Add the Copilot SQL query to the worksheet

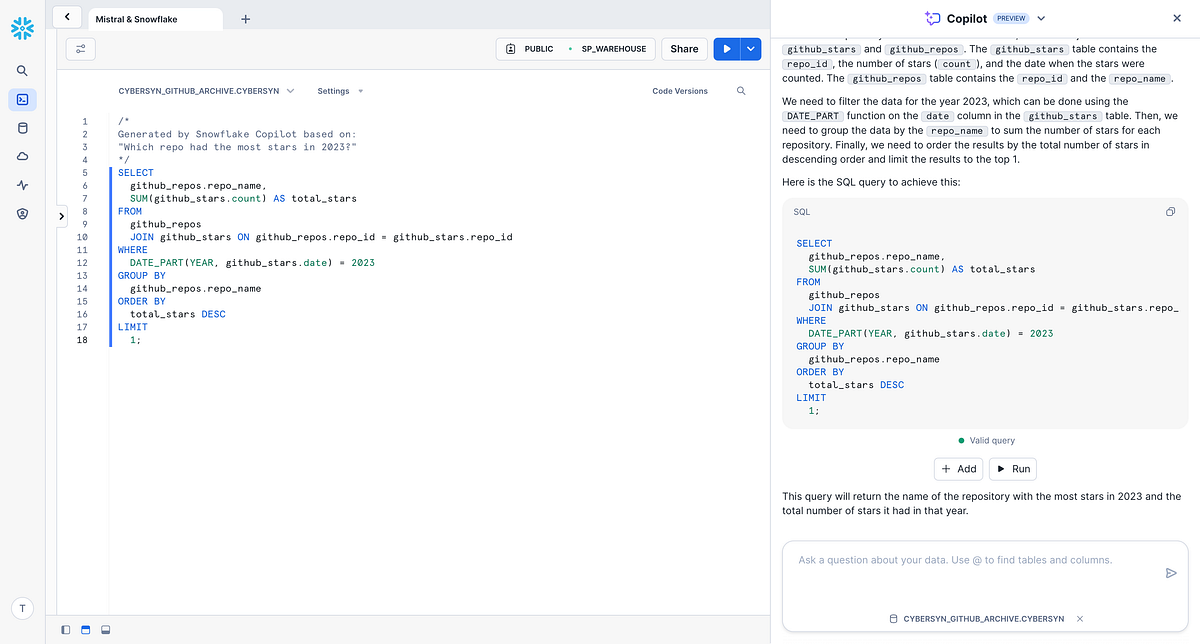click(958, 468)
